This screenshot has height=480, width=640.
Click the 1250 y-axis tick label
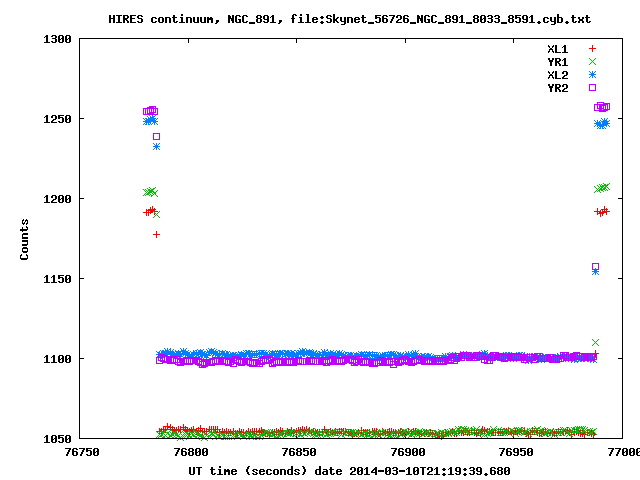tap(57, 119)
